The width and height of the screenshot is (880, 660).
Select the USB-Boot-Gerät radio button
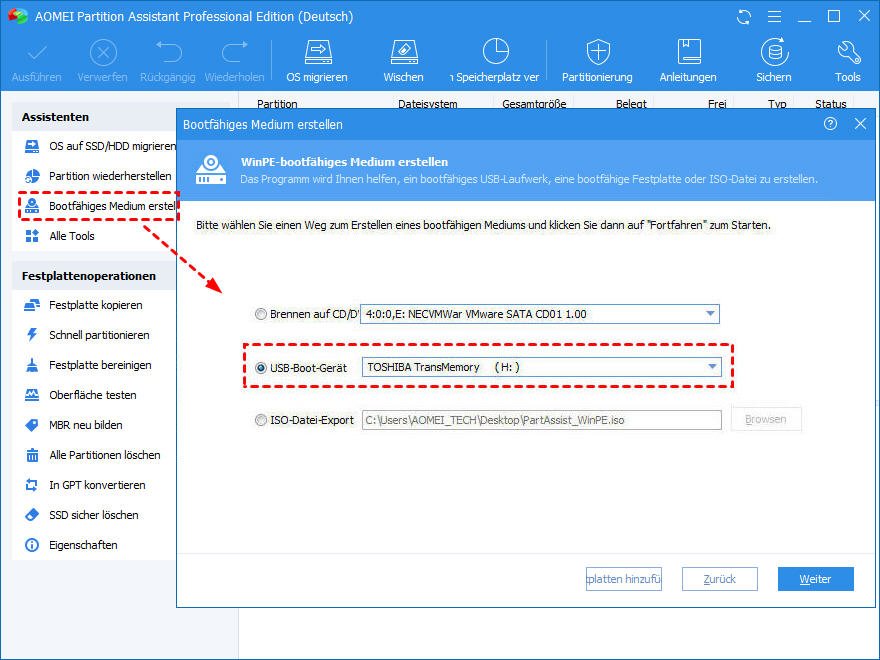point(260,368)
